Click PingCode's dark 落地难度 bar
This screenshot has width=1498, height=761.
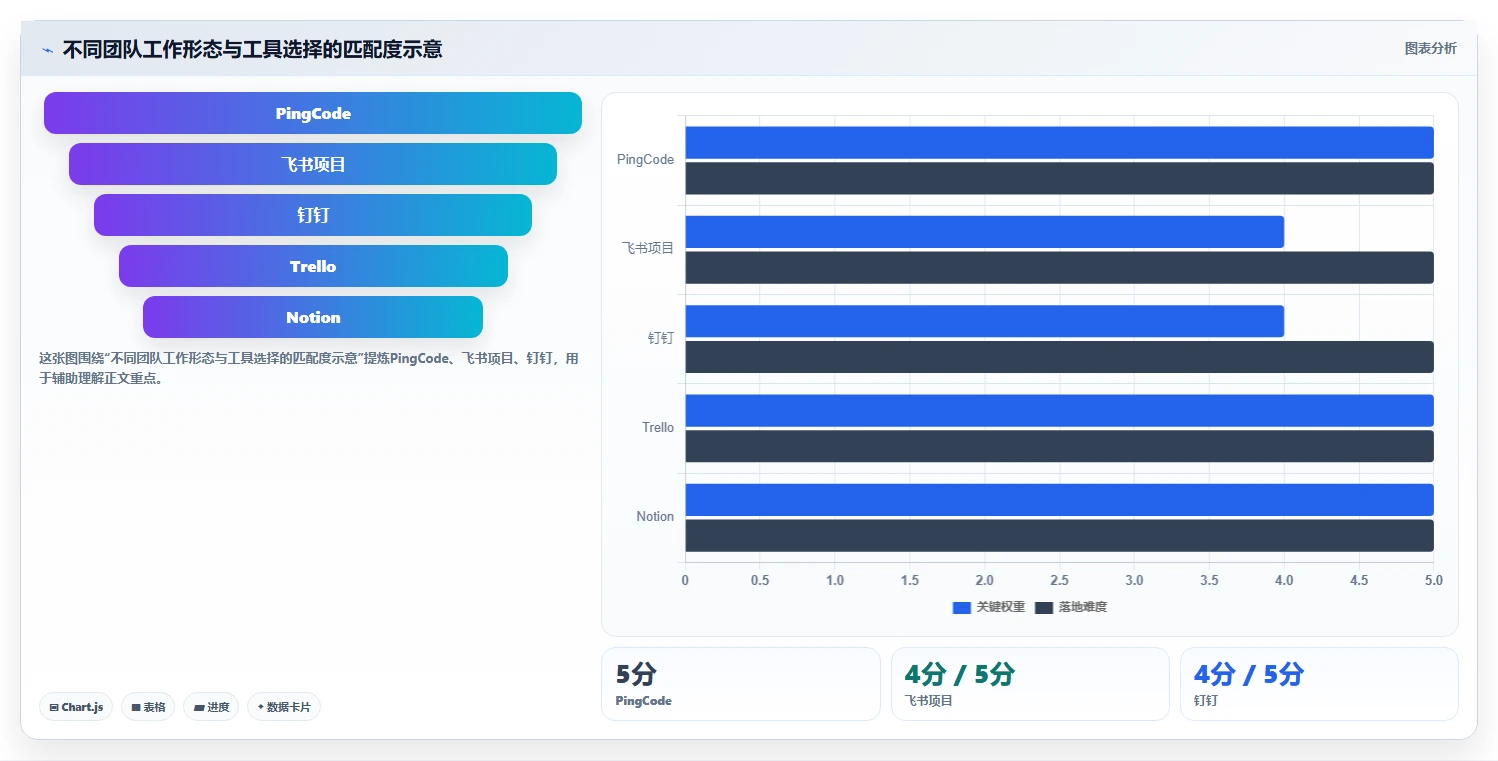point(1059,178)
